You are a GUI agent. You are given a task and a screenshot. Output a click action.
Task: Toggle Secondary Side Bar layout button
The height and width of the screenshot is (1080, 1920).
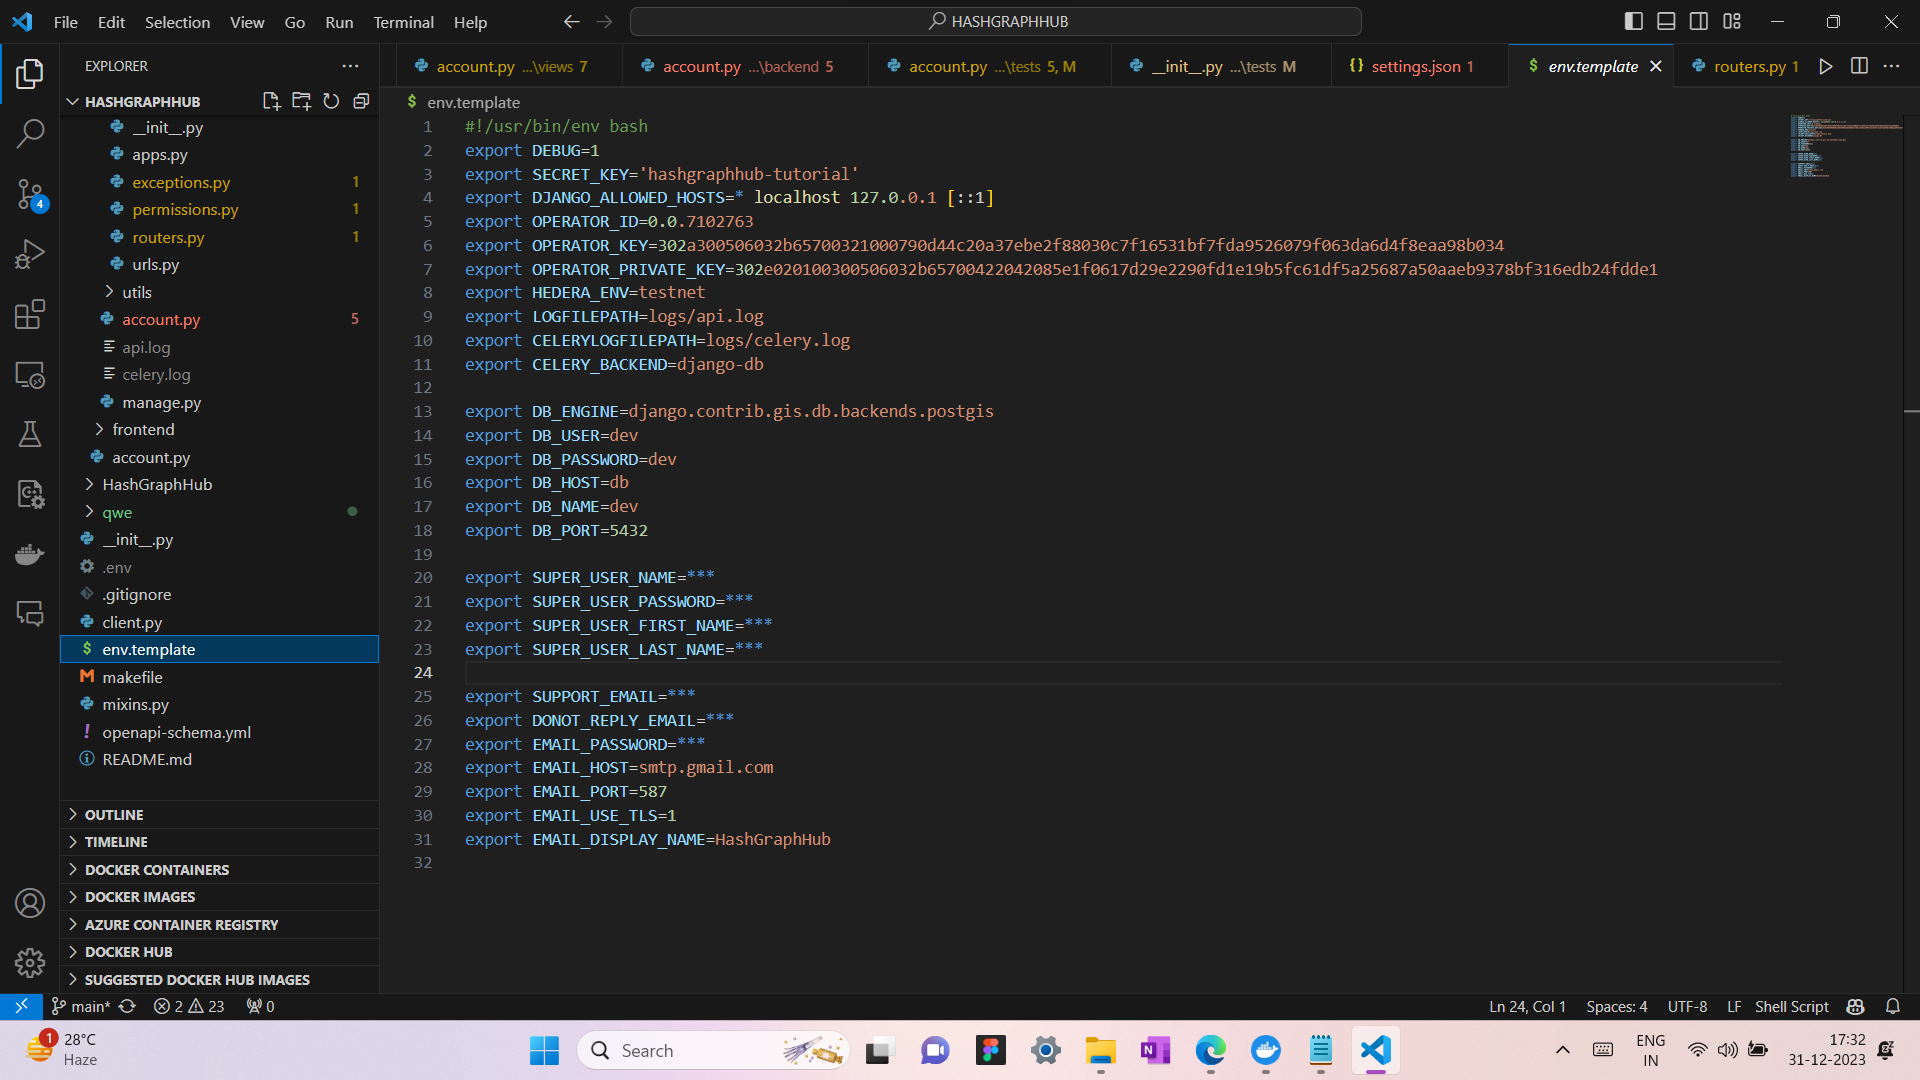(x=1699, y=21)
